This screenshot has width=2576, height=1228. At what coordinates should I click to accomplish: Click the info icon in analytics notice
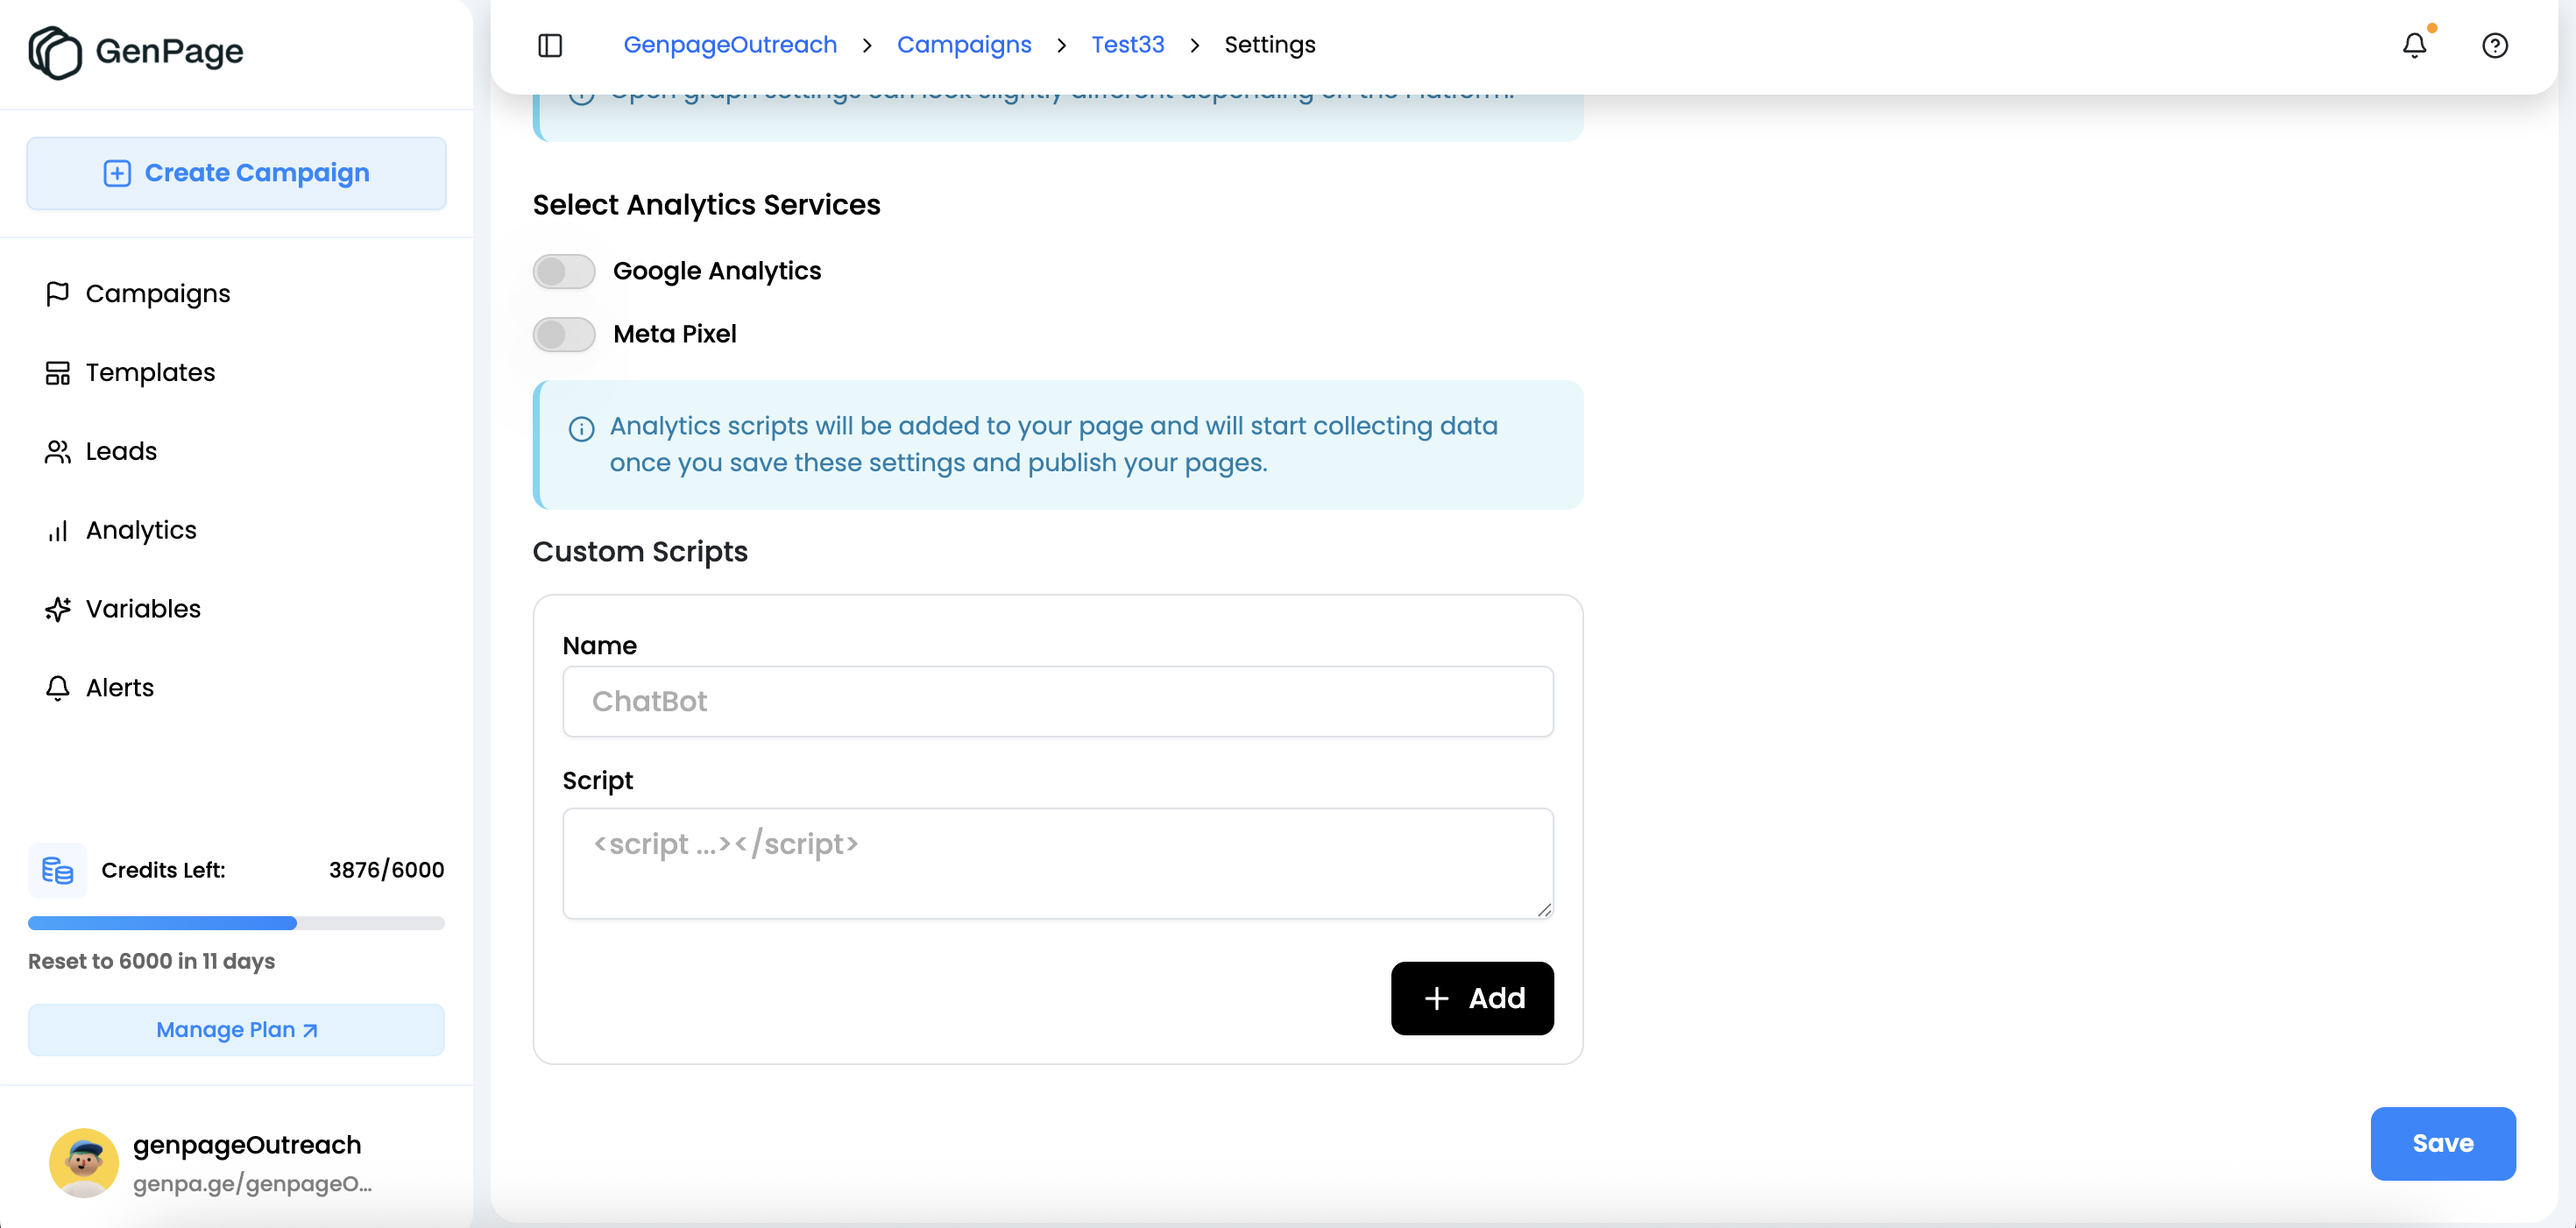[581, 429]
